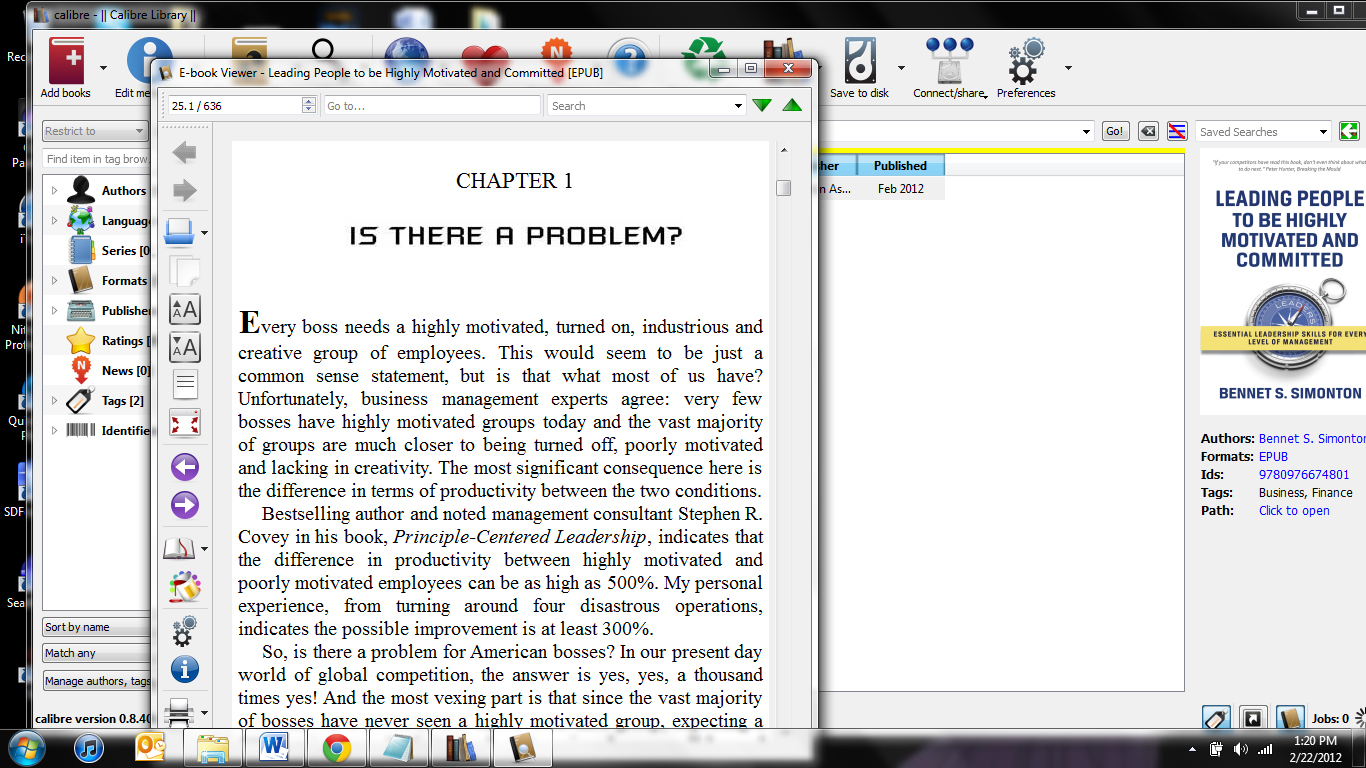Toggle full screen mode in the e-book viewer
This screenshot has height=768, width=1366.
[x=185, y=423]
